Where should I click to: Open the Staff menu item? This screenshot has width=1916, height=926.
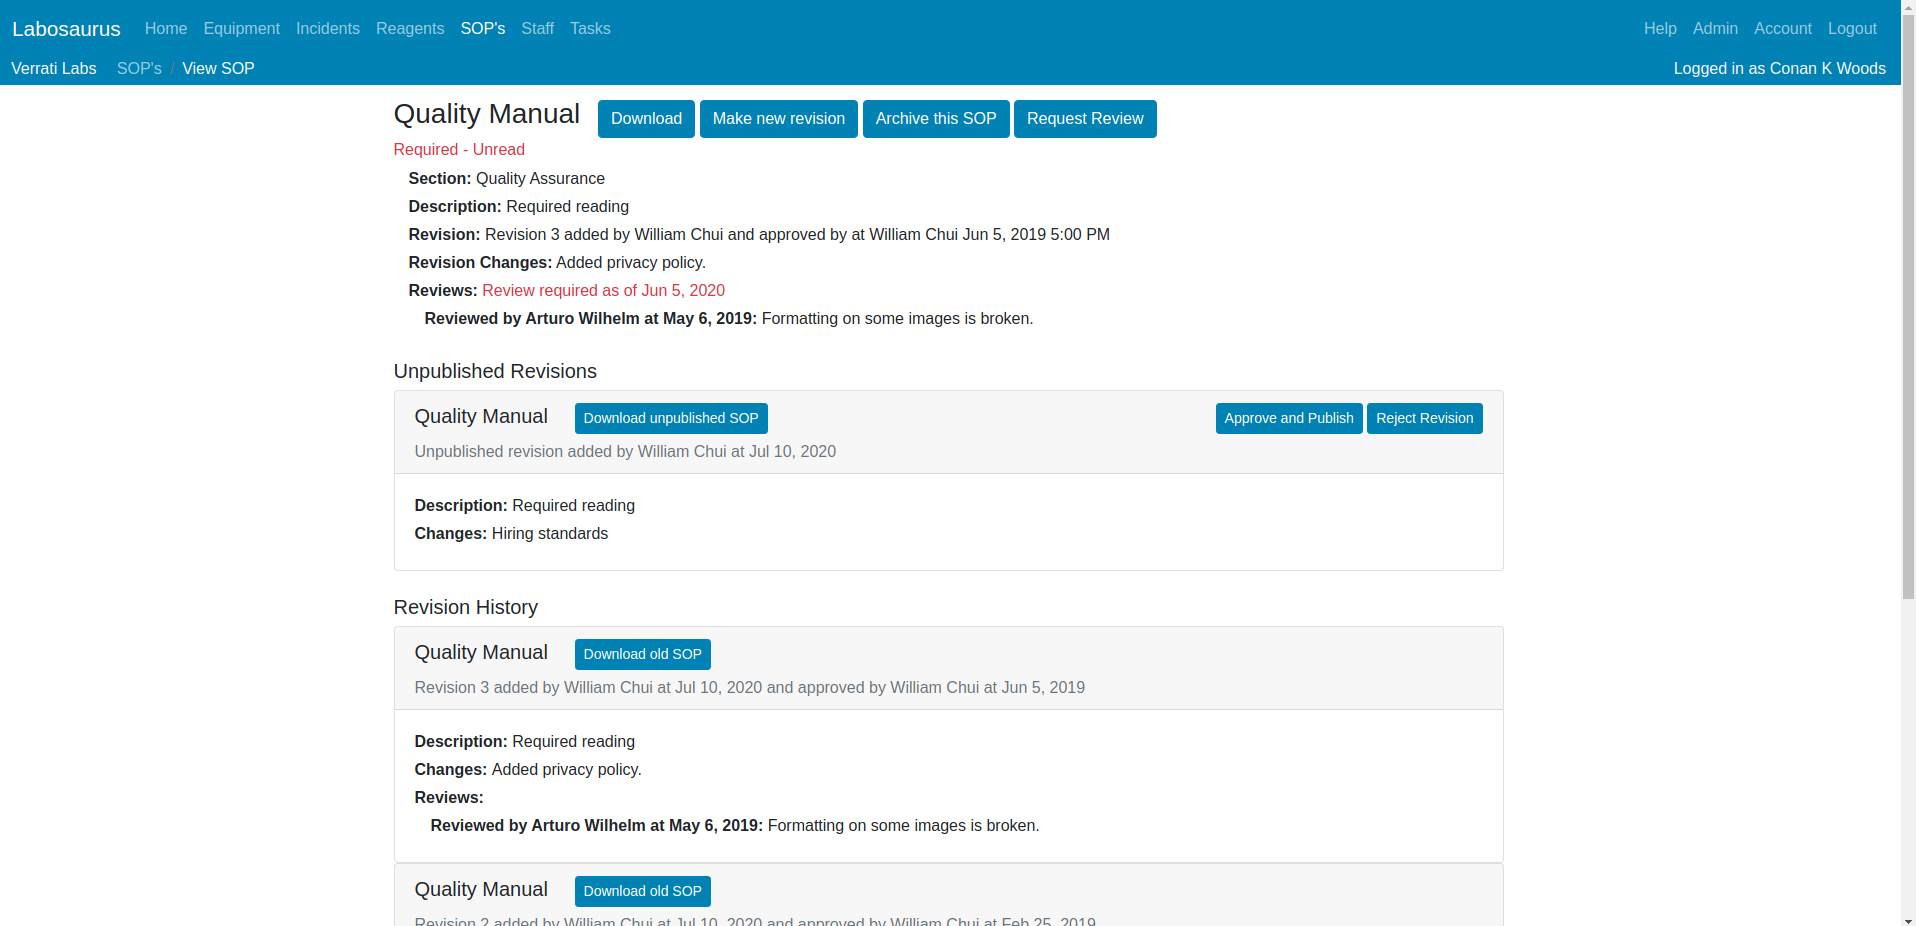click(538, 29)
